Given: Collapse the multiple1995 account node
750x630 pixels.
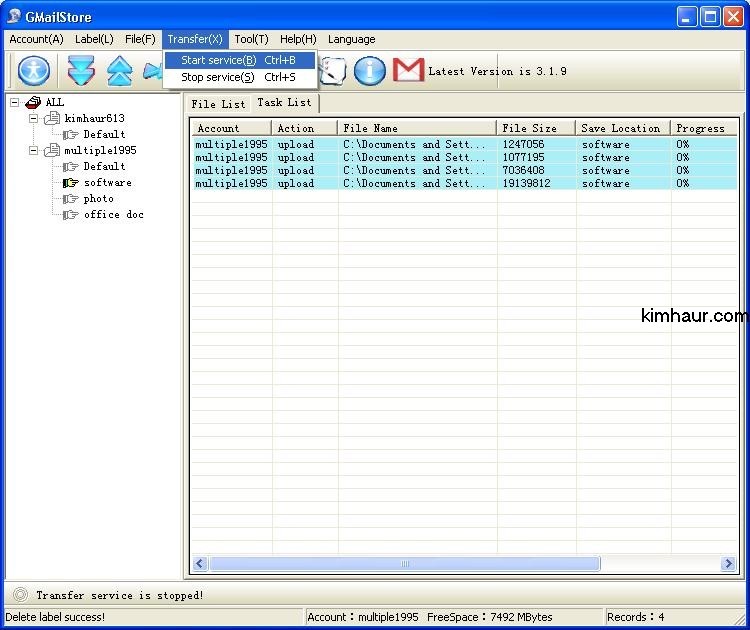Looking at the screenshot, I should tap(33, 150).
